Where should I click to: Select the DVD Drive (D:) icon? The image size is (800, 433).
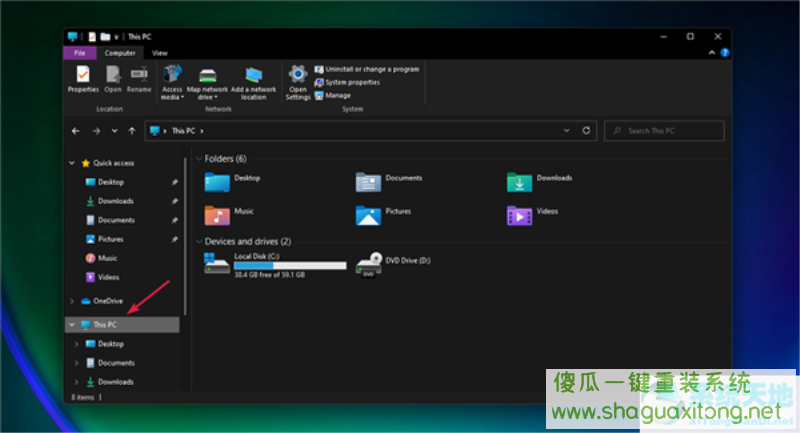click(368, 265)
